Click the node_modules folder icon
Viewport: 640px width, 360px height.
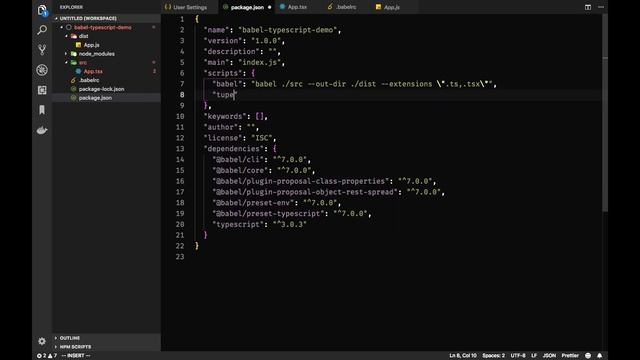tap(73, 54)
